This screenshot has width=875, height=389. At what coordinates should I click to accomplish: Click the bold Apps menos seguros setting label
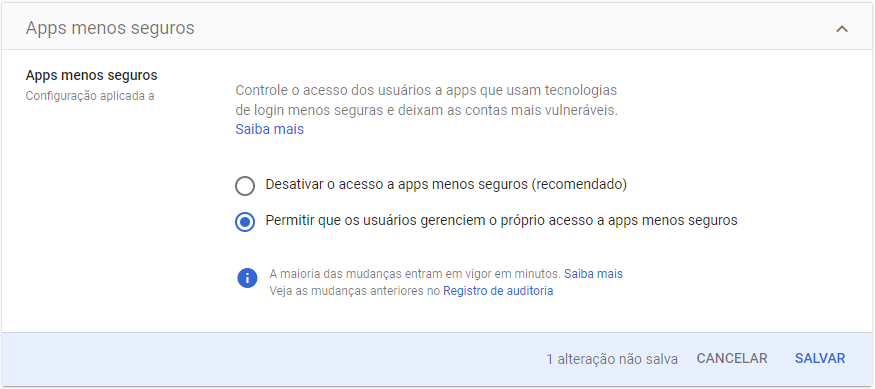92,75
